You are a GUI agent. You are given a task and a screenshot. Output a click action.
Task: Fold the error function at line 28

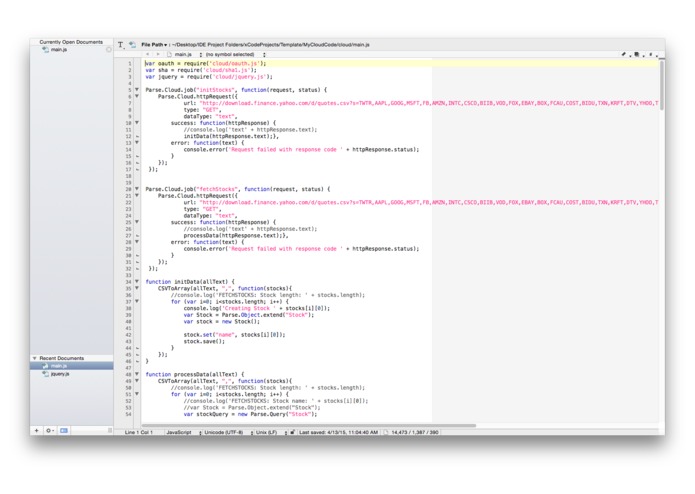pos(137,242)
